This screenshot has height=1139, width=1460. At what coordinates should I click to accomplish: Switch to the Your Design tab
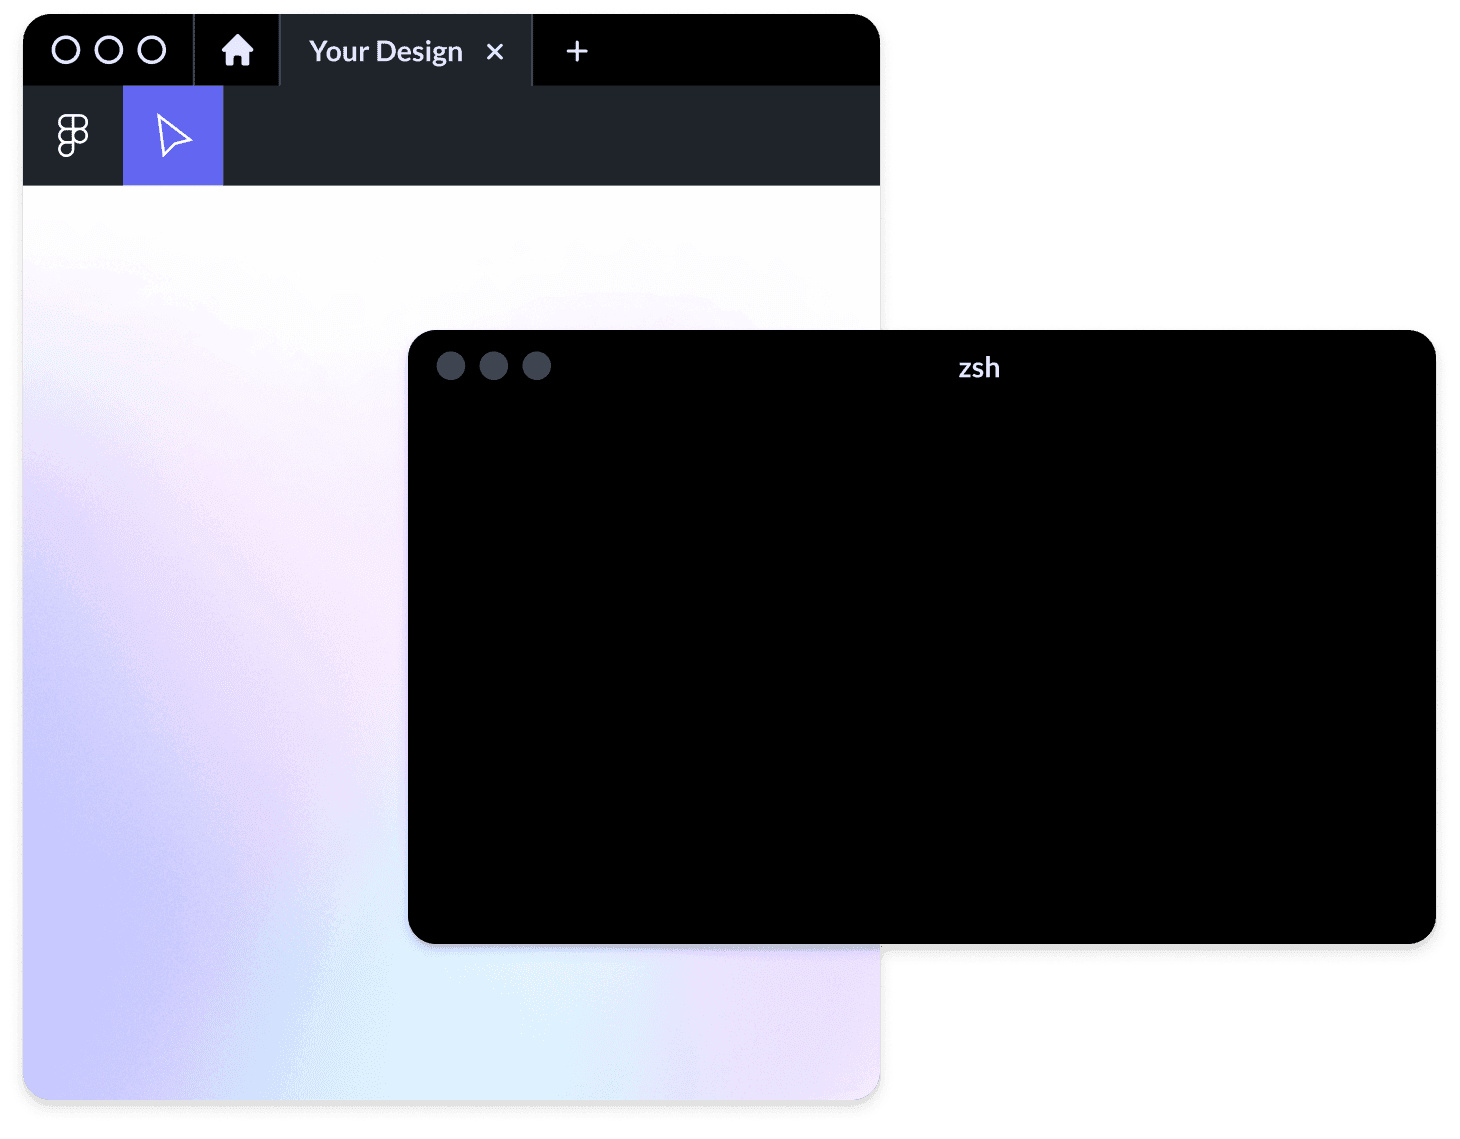pos(385,52)
